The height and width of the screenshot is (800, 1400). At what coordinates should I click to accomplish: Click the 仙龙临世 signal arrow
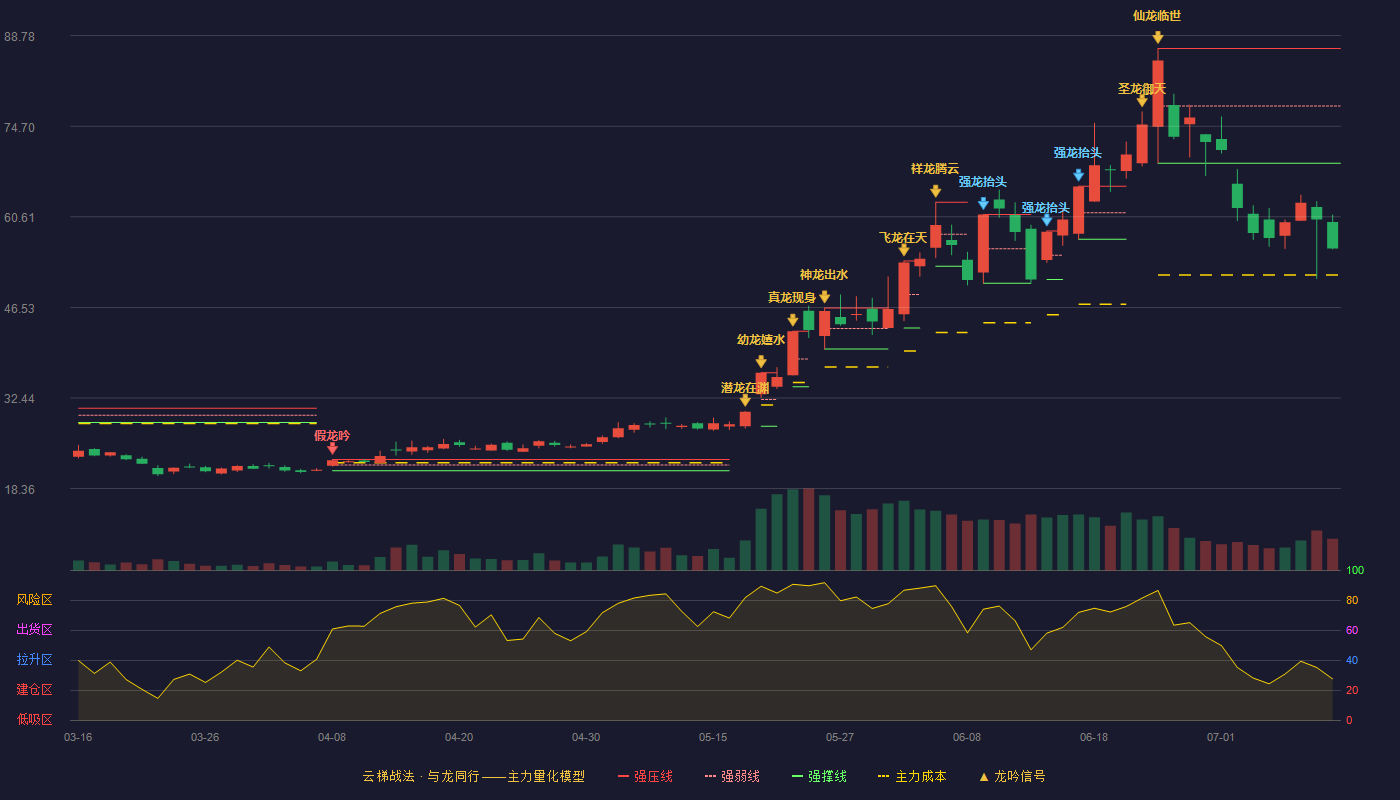(1157, 37)
